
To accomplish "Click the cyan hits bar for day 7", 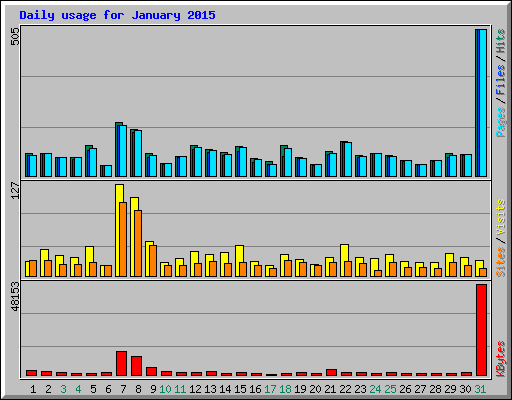I will click(123, 151).
